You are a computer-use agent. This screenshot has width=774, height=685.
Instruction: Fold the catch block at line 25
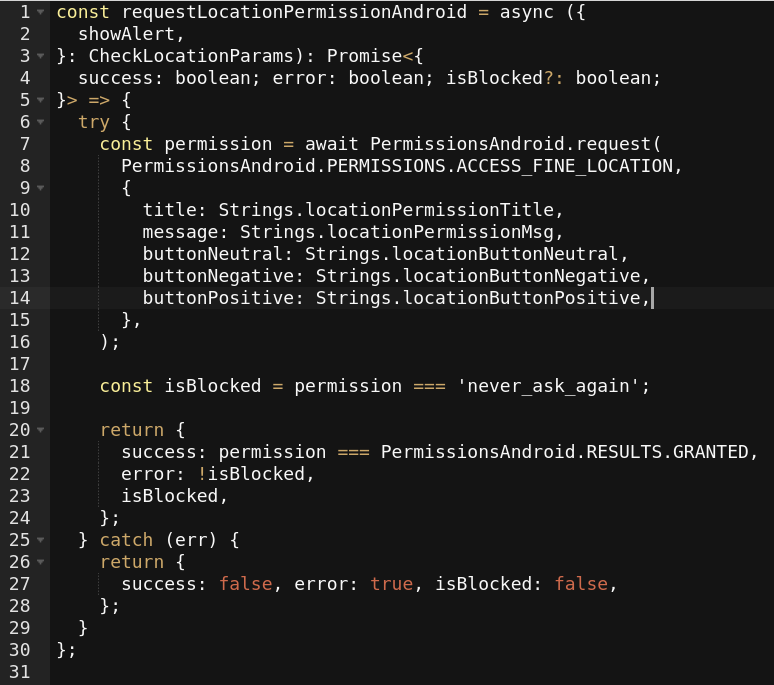(x=40, y=540)
